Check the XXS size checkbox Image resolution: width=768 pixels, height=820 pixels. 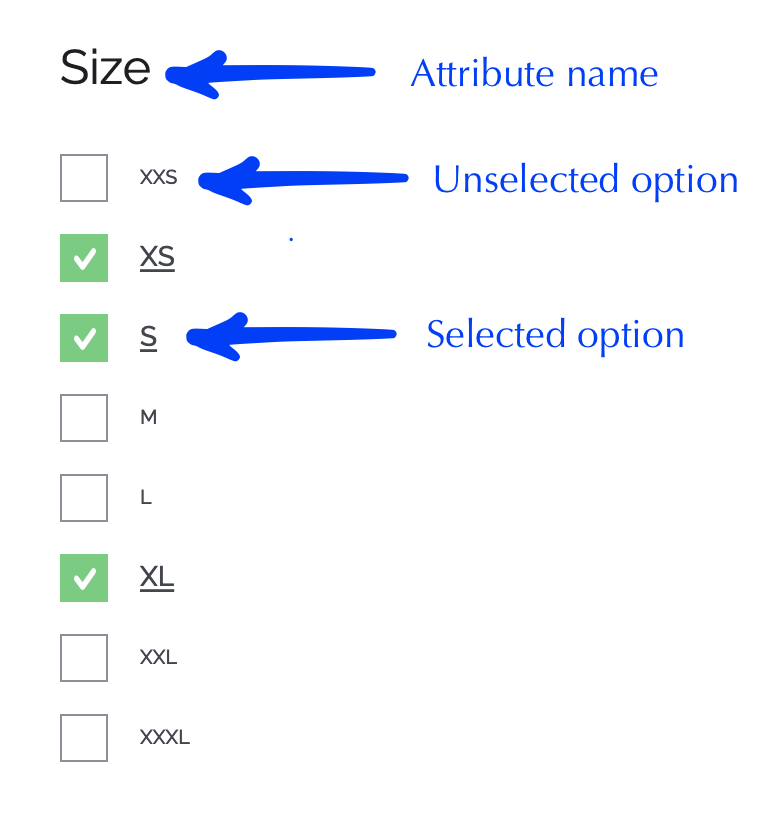84,178
